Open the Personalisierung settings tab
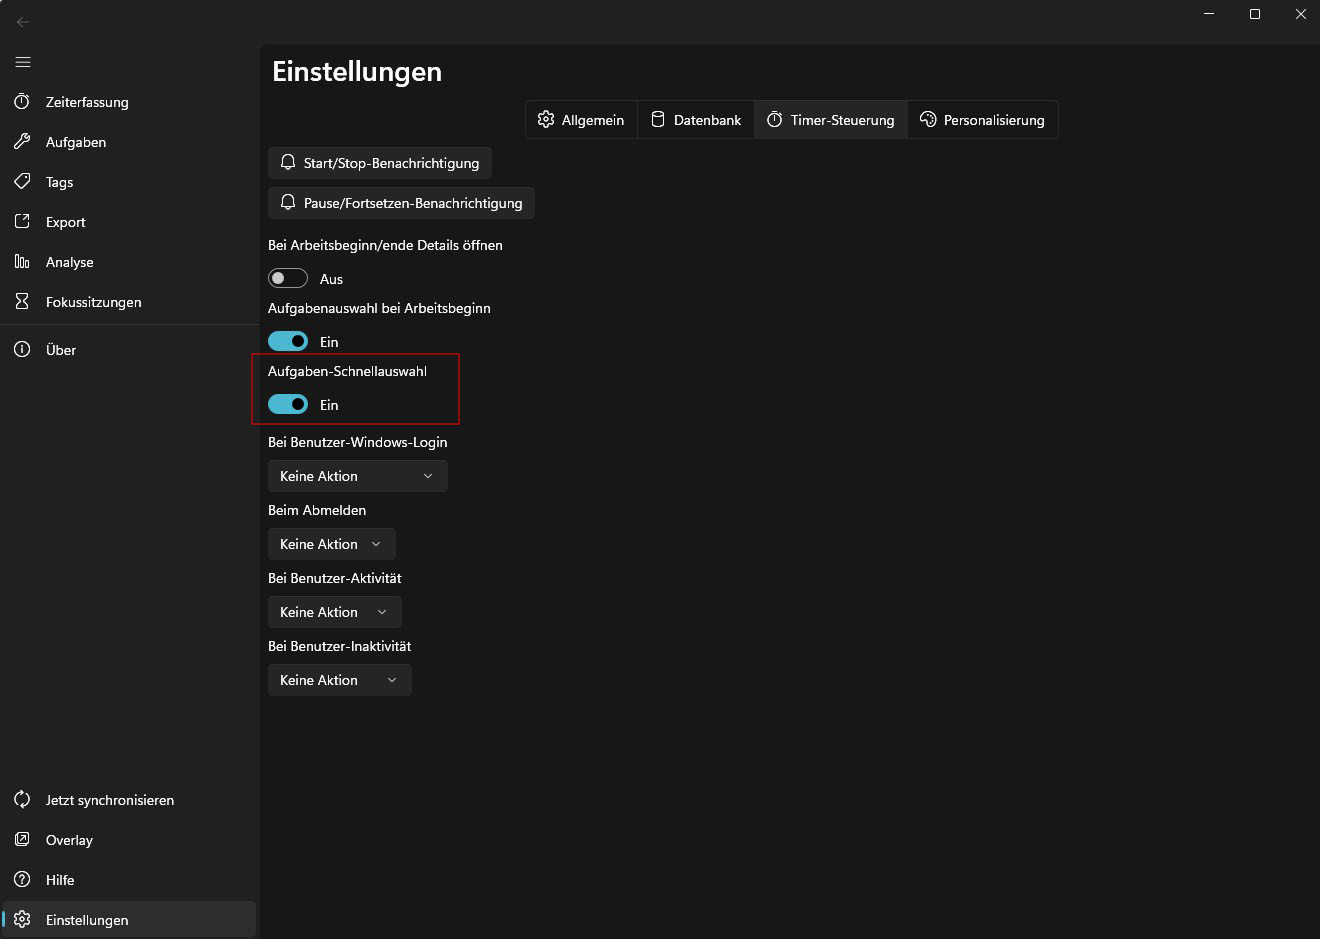The width and height of the screenshot is (1320, 939). pos(983,119)
